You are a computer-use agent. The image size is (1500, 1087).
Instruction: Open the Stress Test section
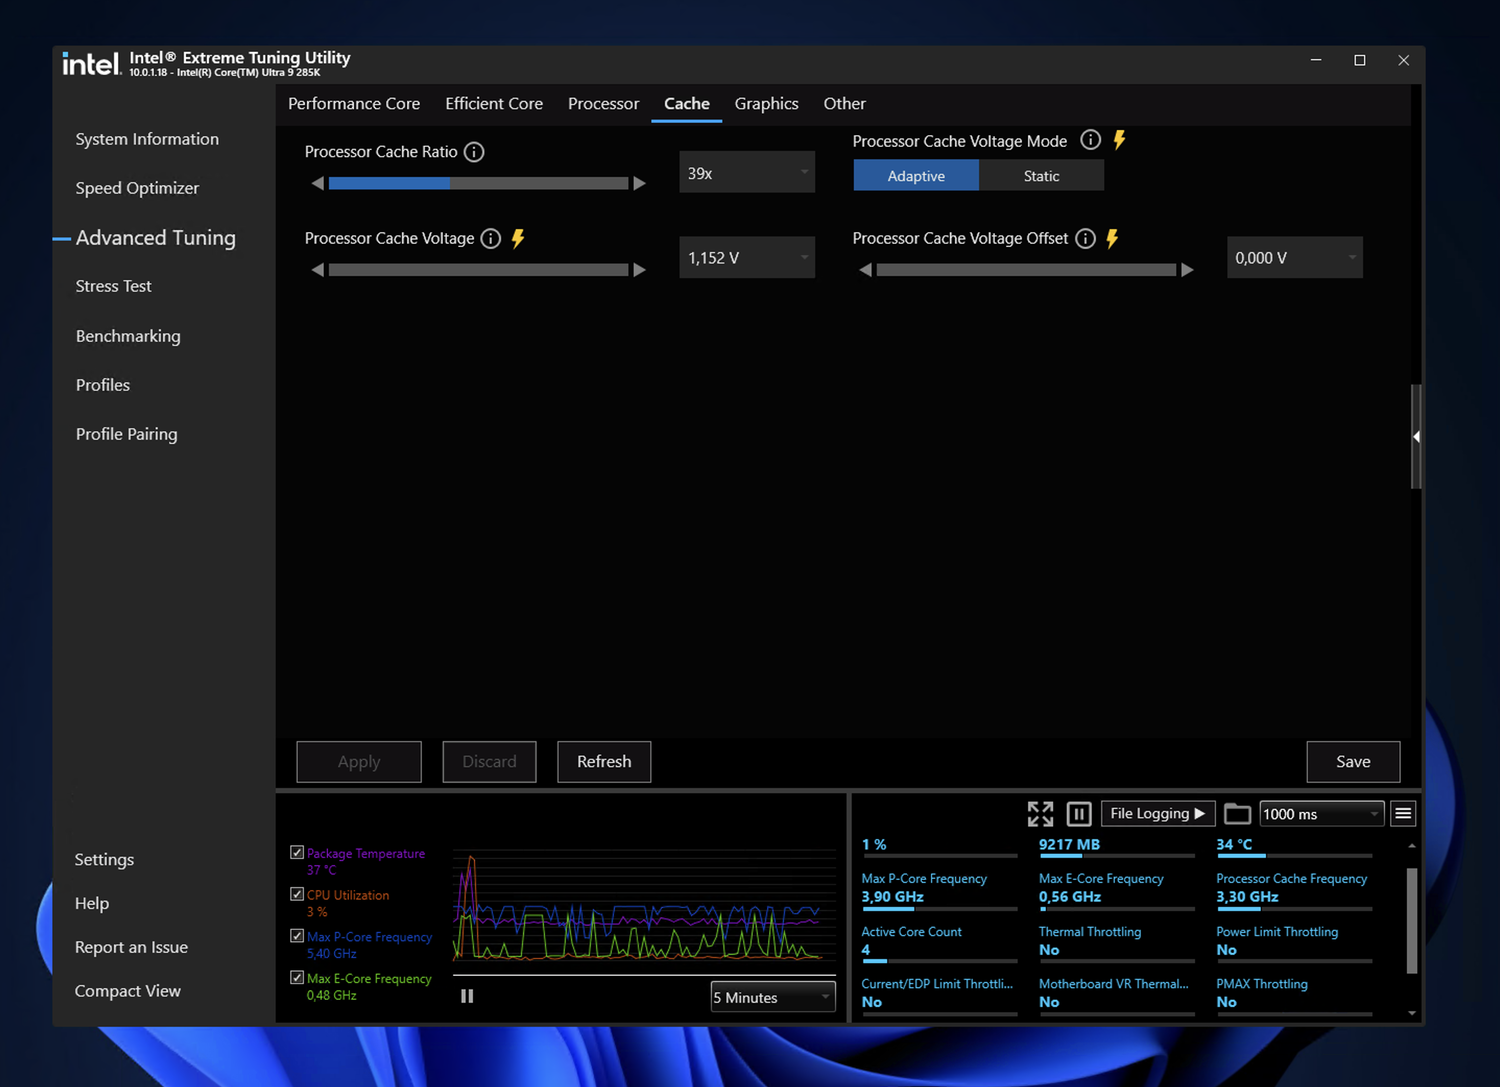114,286
